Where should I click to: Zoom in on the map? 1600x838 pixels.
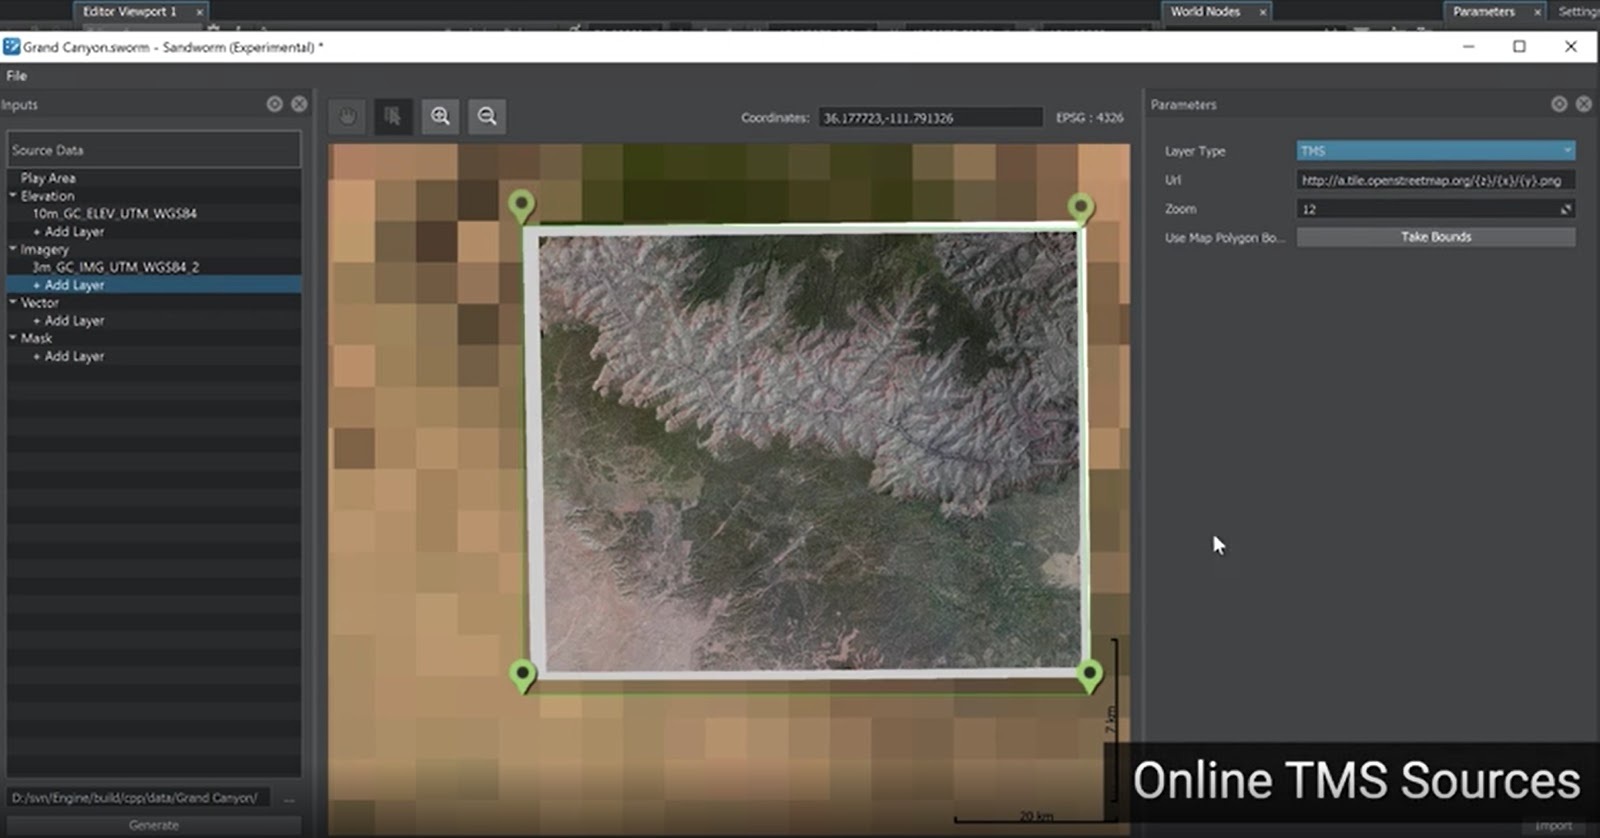[x=440, y=117]
